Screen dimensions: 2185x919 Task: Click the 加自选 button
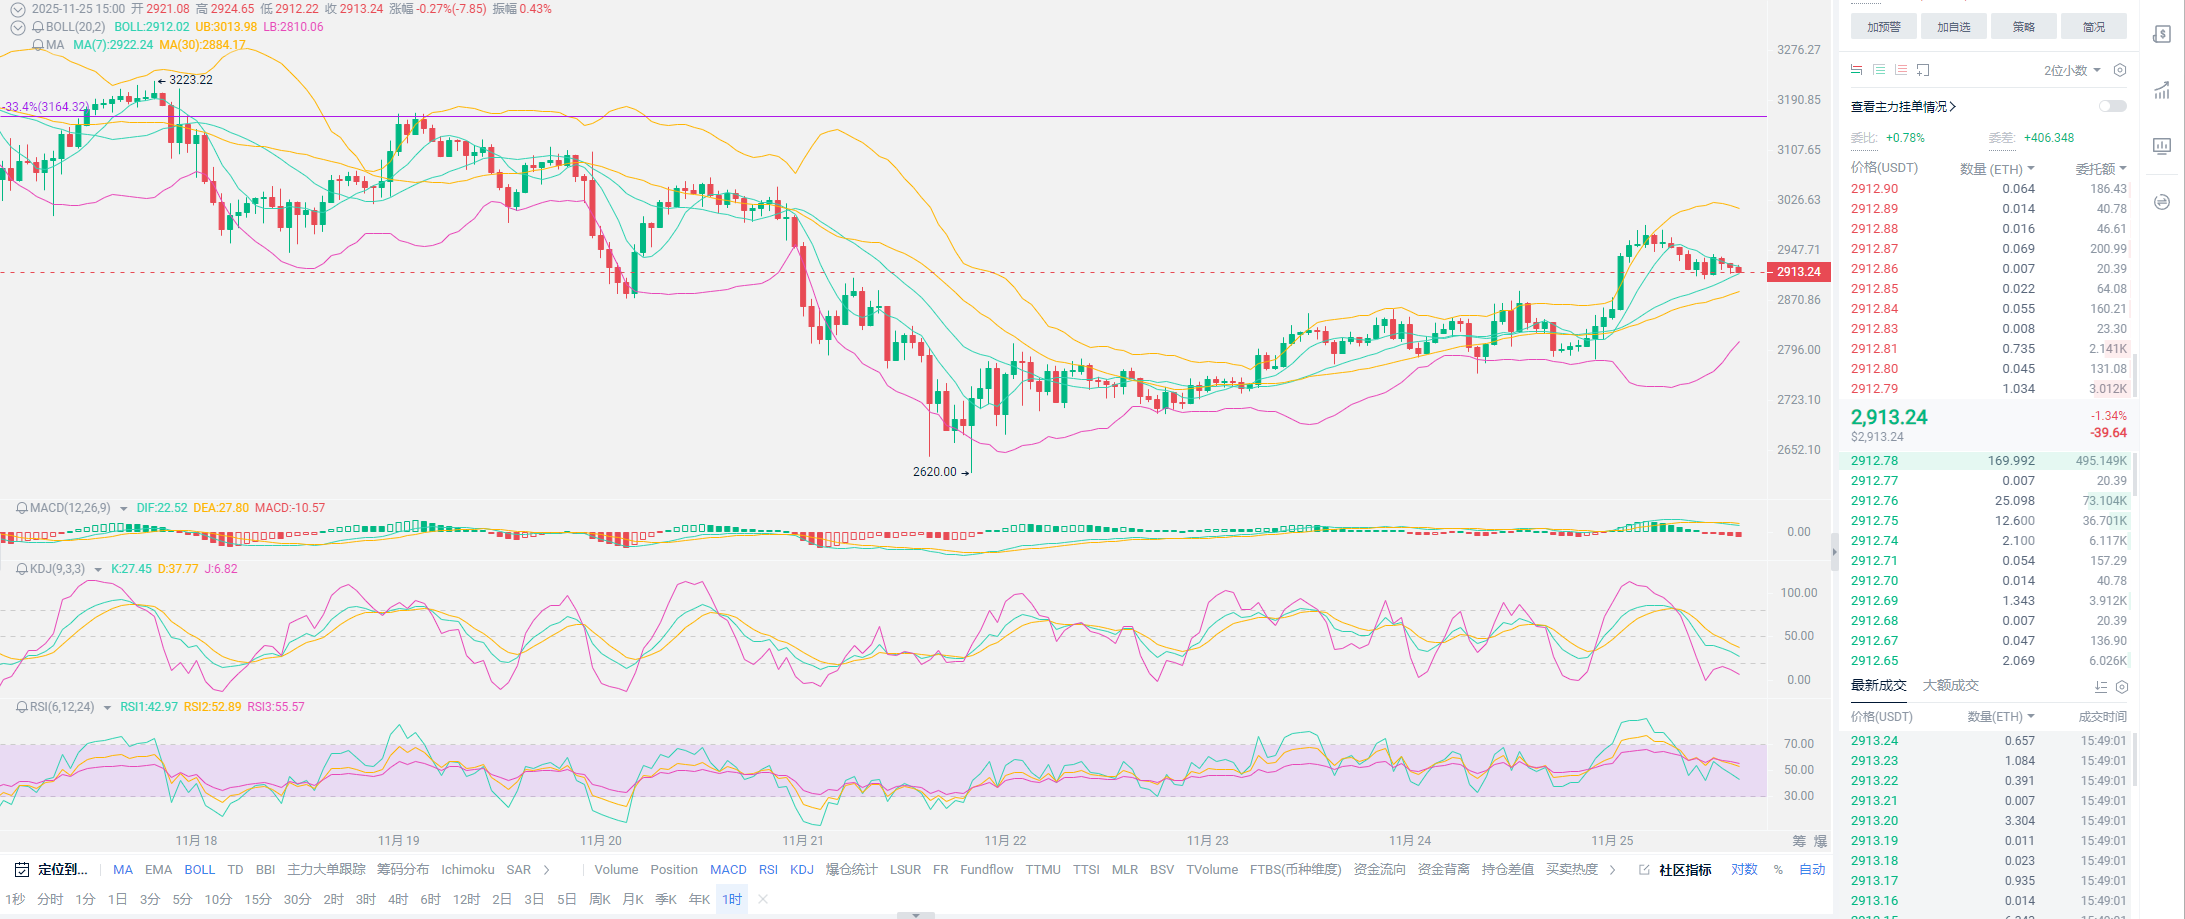click(x=1953, y=27)
